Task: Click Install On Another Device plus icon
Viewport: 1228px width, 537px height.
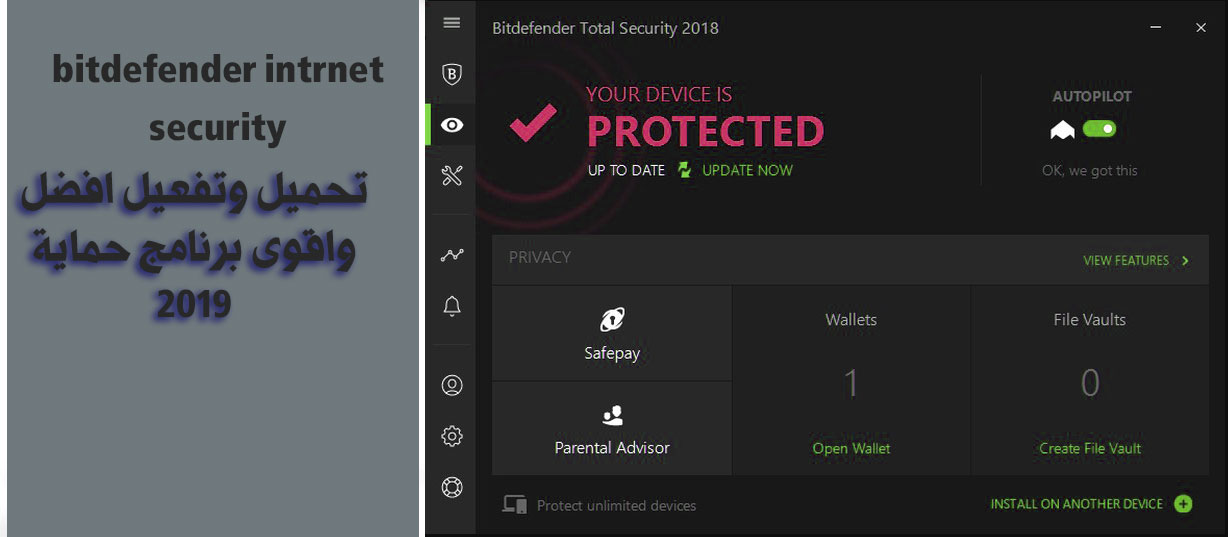Action: coord(1183,504)
